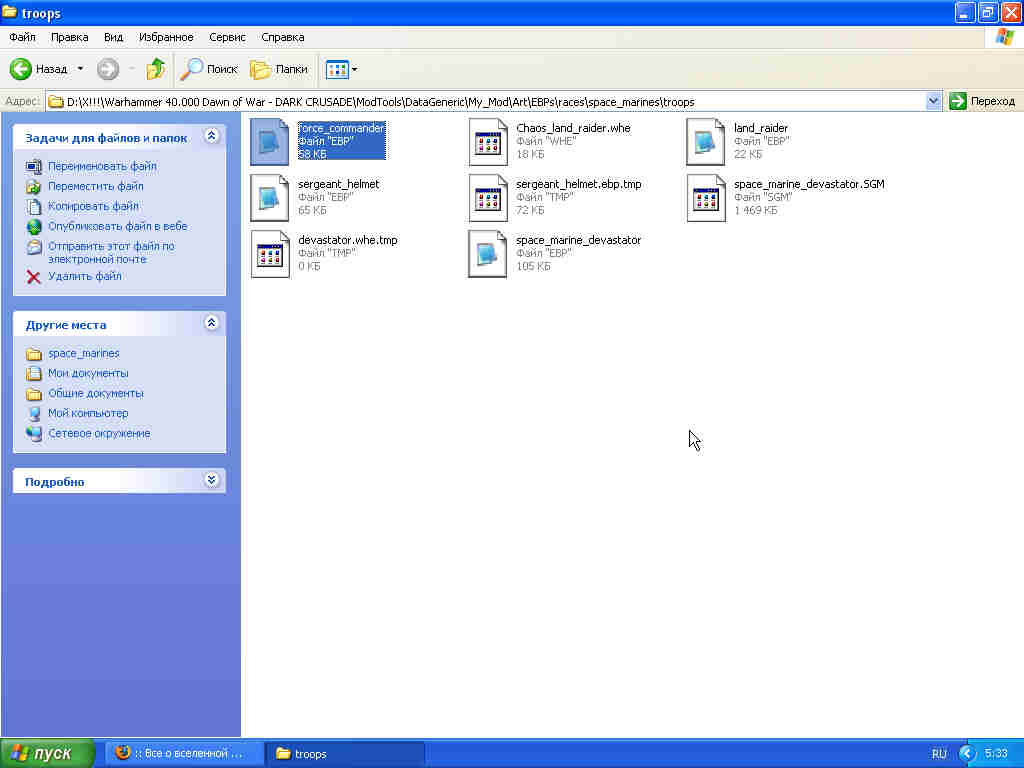Open 'Мой компьютер' link
The width and height of the screenshot is (1024, 768).
pyautogui.click(x=88, y=413)
